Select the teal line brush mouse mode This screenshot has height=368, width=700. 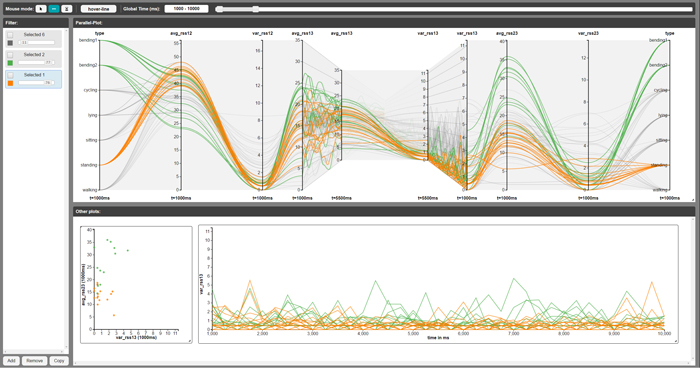(54, 8)
